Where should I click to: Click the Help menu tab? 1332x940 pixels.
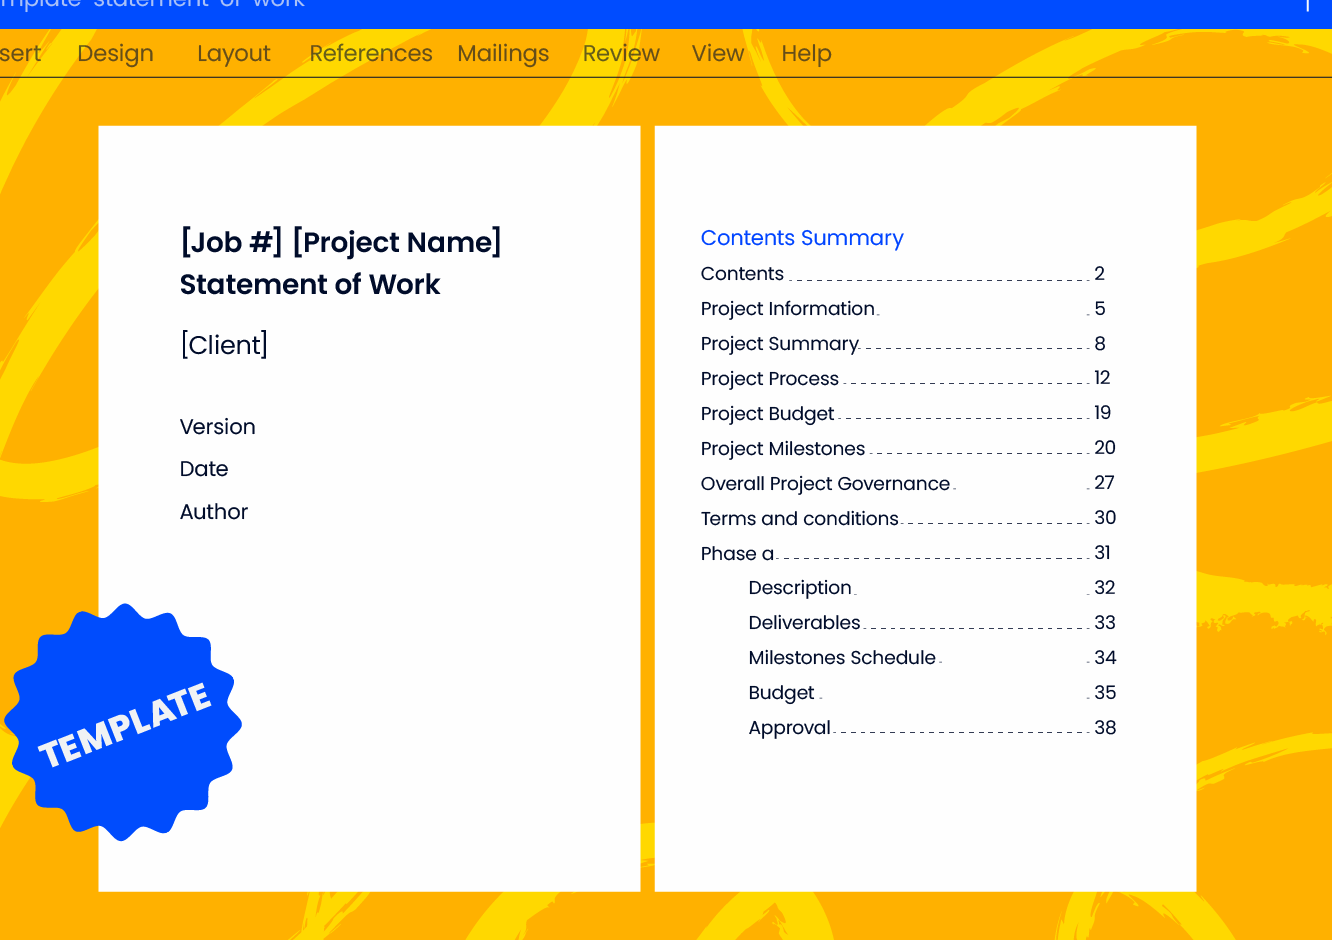pyautogui.click(x=806, y=54)
